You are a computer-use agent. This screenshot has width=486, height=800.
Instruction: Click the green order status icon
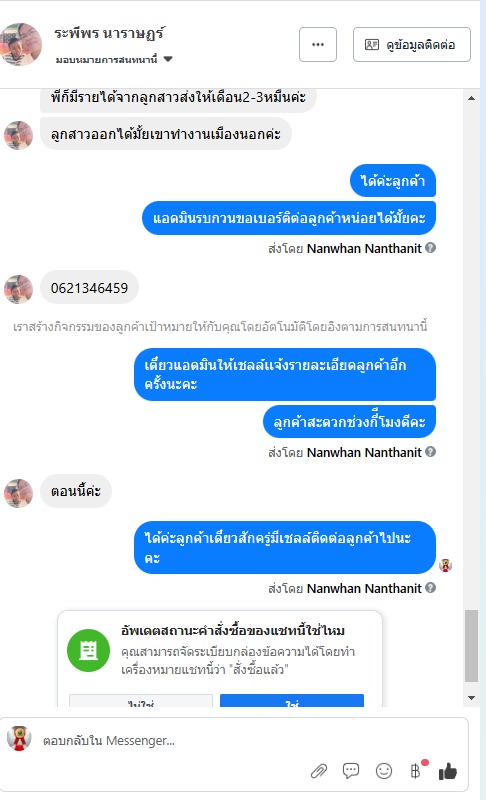pyautogui.click(x=89, y=650)
